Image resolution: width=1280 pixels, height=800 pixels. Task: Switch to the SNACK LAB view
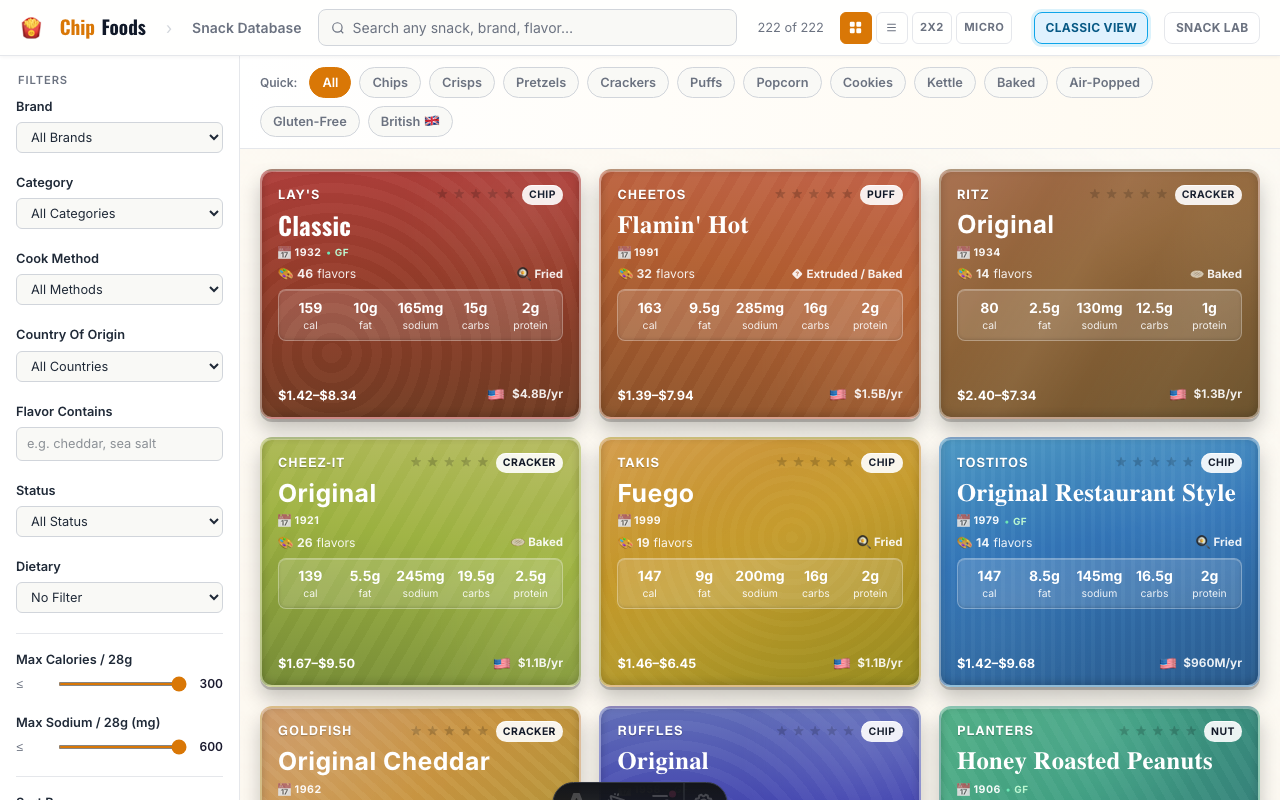1211,28
